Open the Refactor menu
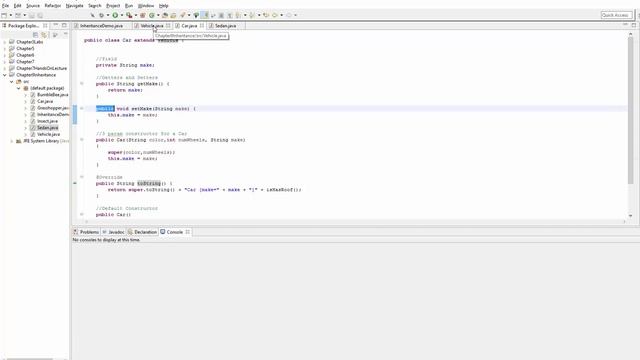The image size is (640, 360). click(53, 6)
